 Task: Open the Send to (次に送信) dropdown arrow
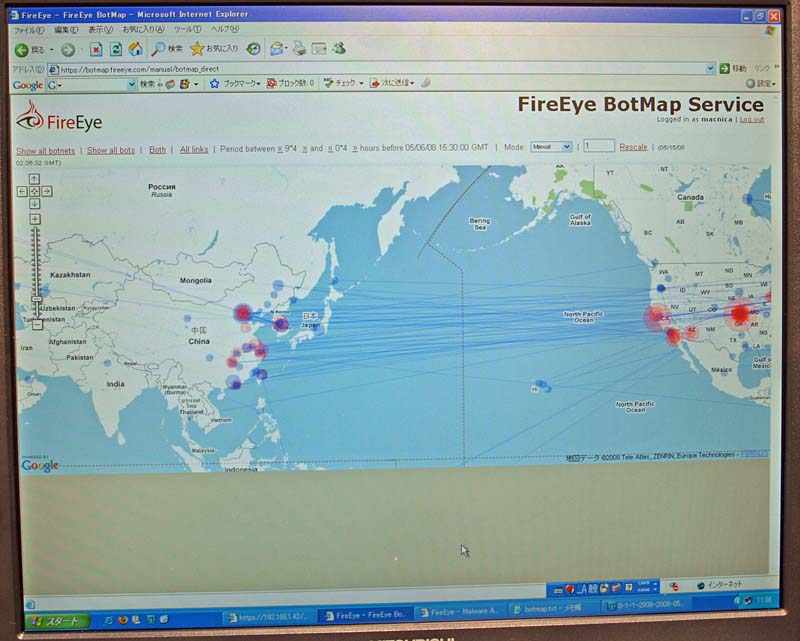pos(412,83)
